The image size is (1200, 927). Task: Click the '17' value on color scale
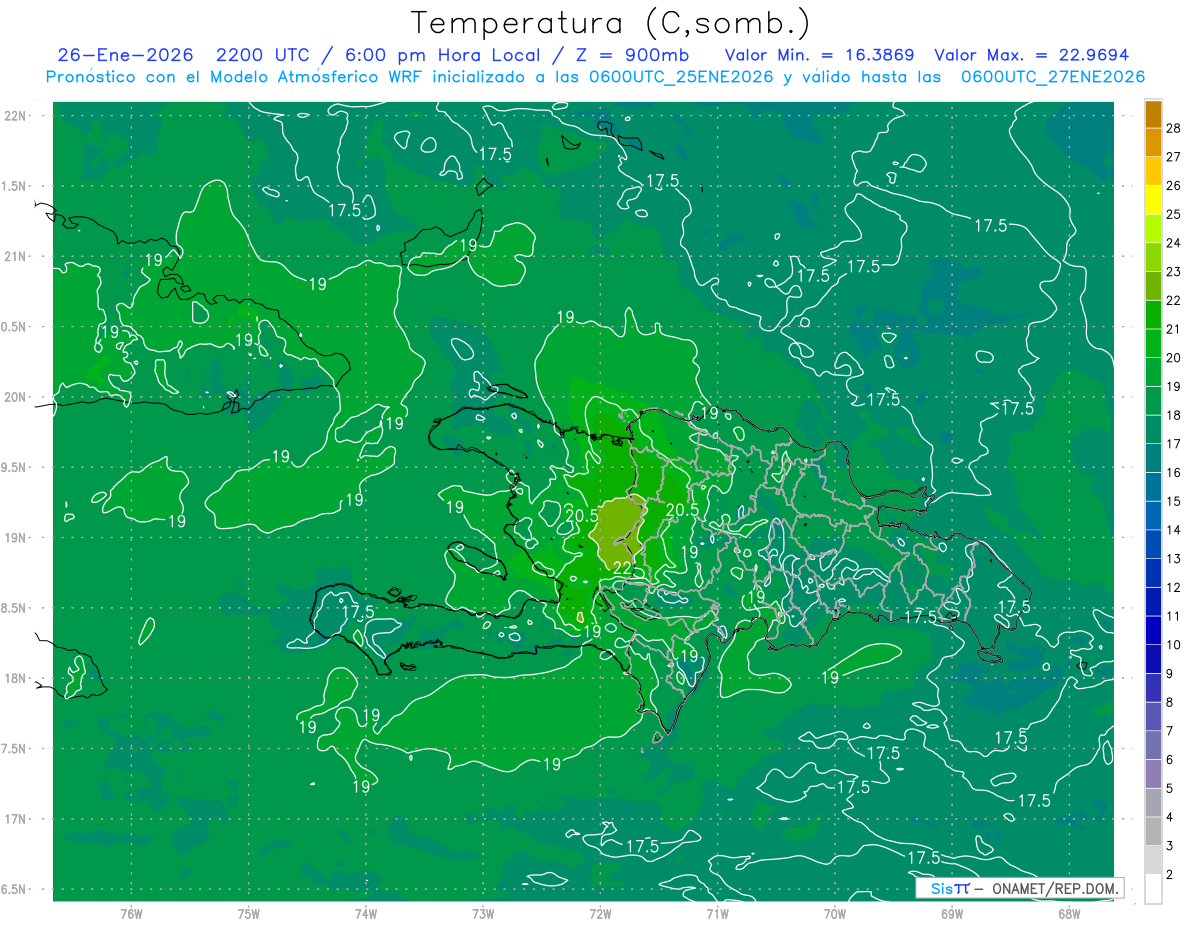(x=1174, y=444)
